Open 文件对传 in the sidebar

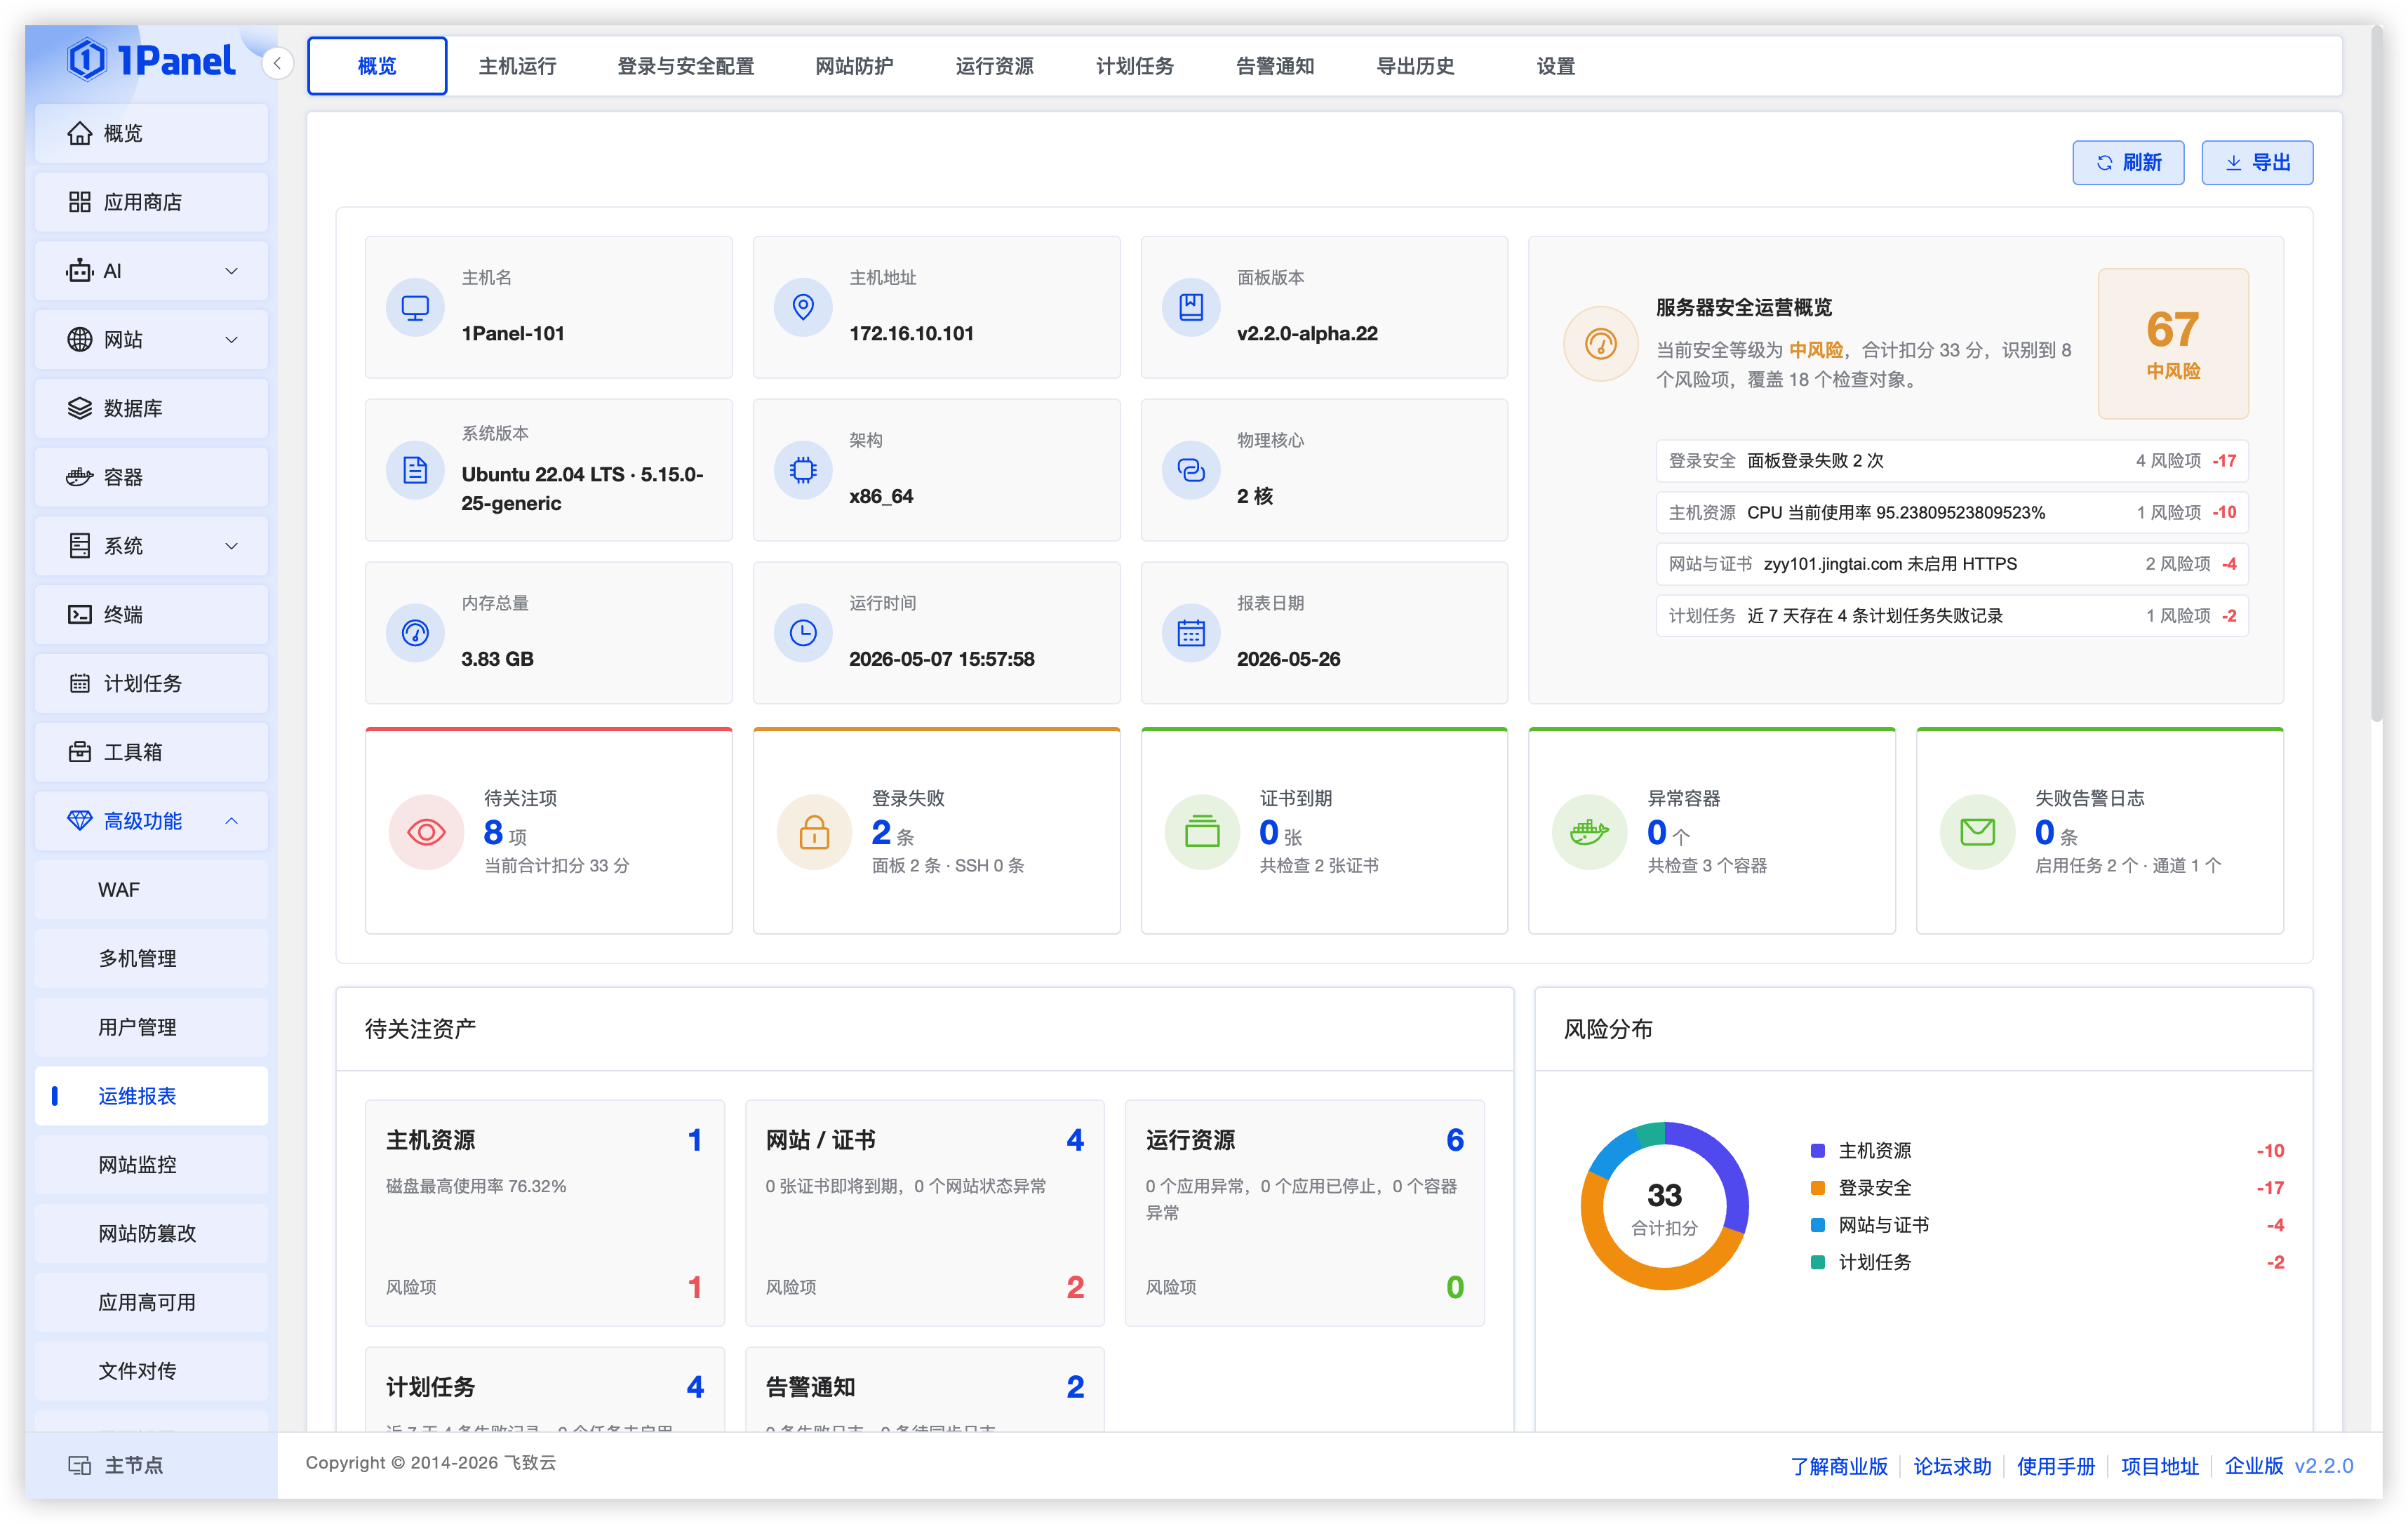151,1371
